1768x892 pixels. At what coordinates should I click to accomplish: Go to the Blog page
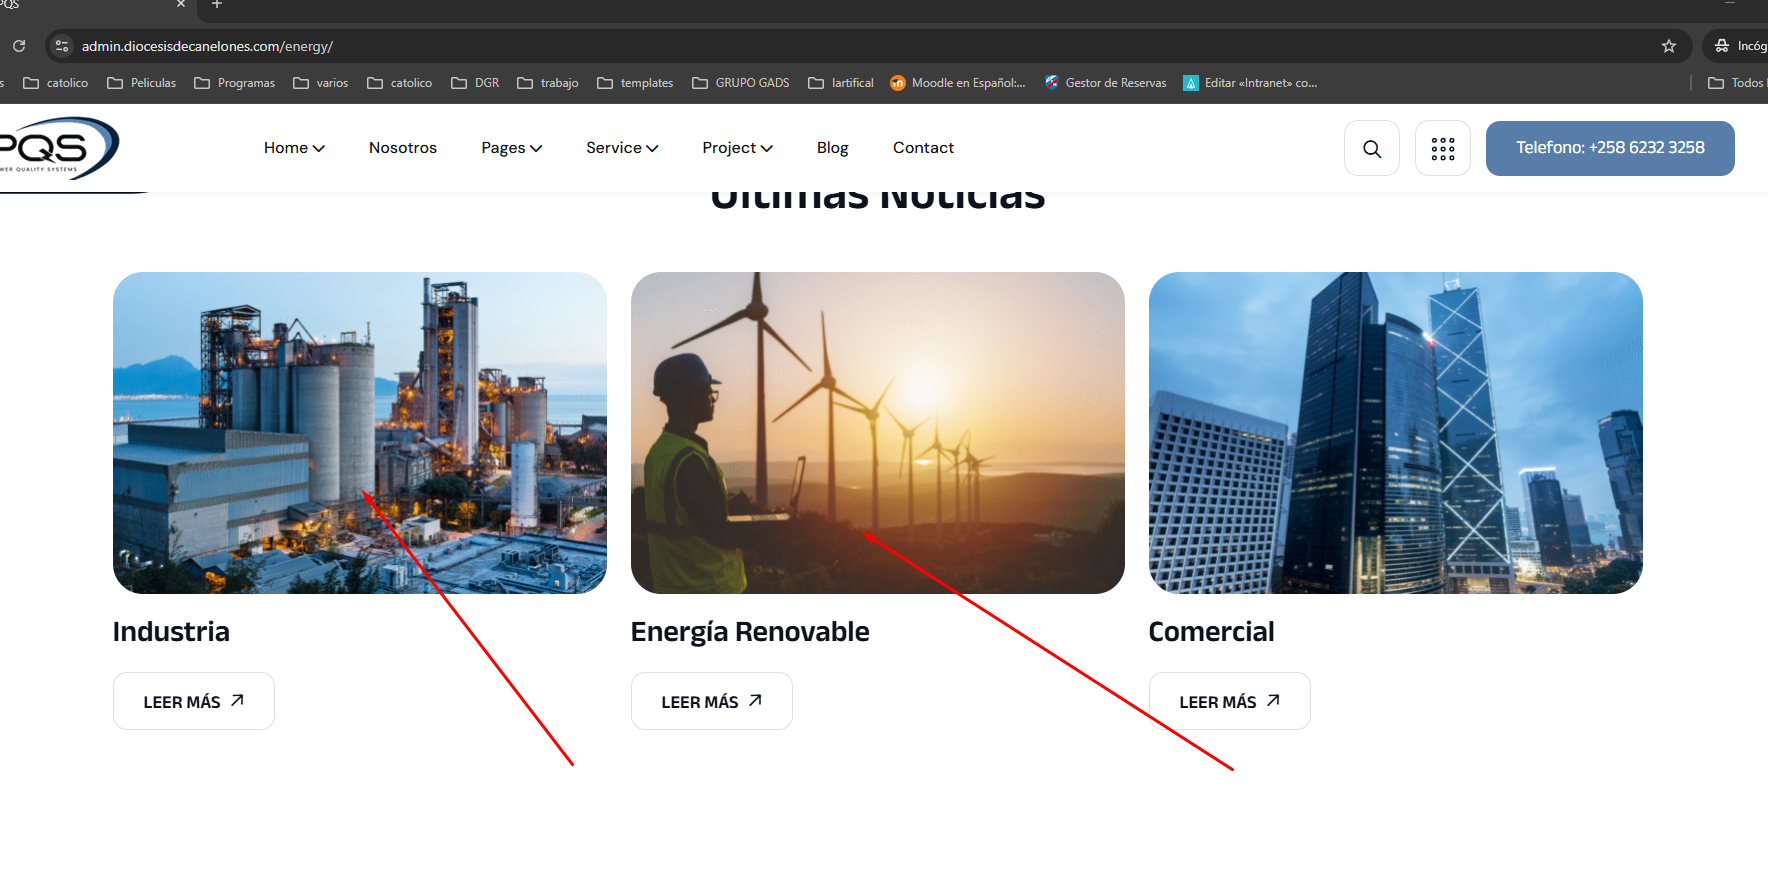tap(832, 148)
